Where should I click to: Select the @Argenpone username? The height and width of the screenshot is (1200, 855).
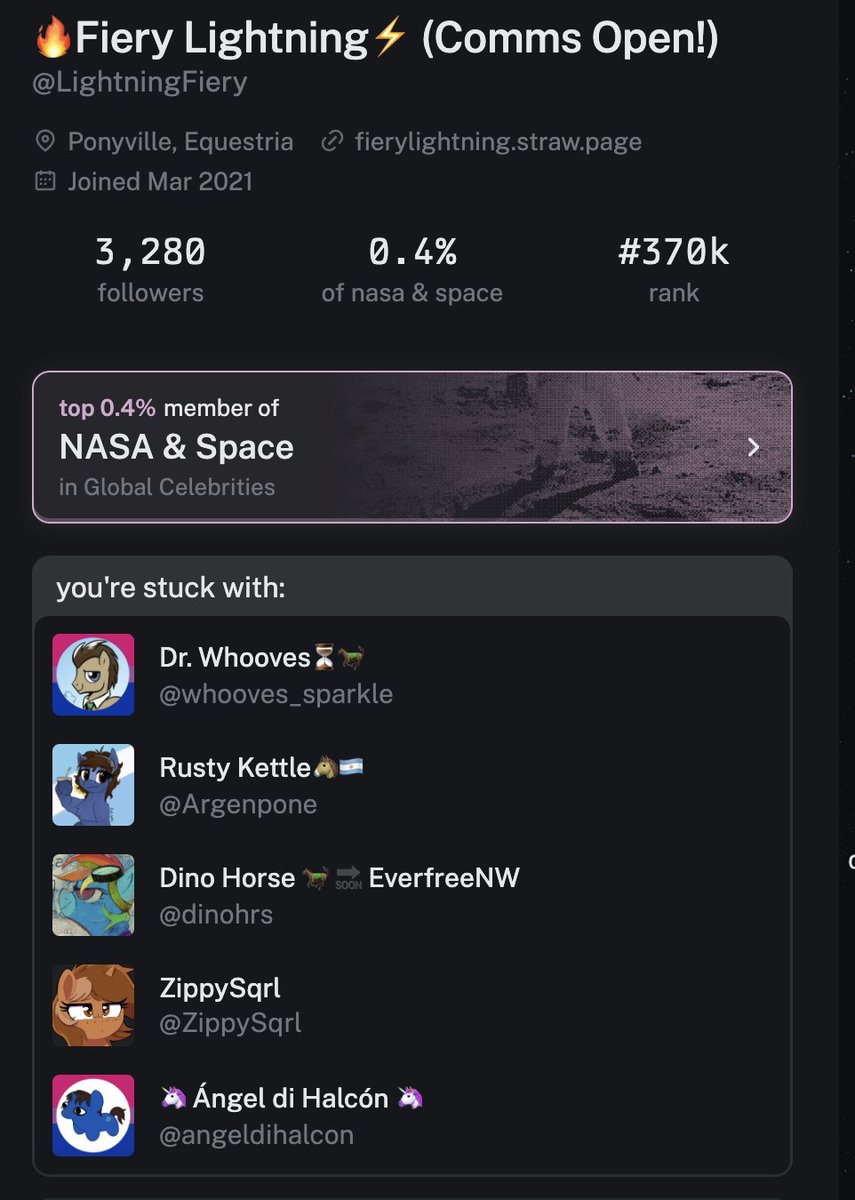[x=238, y=804]
